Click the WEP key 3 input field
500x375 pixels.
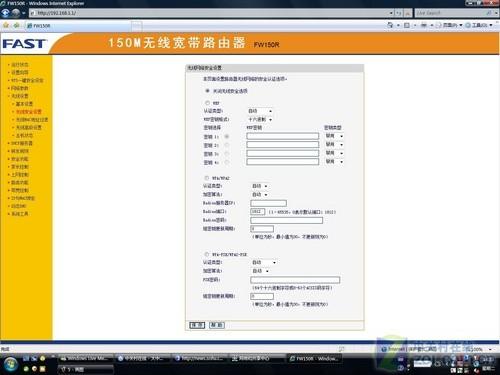283,153
